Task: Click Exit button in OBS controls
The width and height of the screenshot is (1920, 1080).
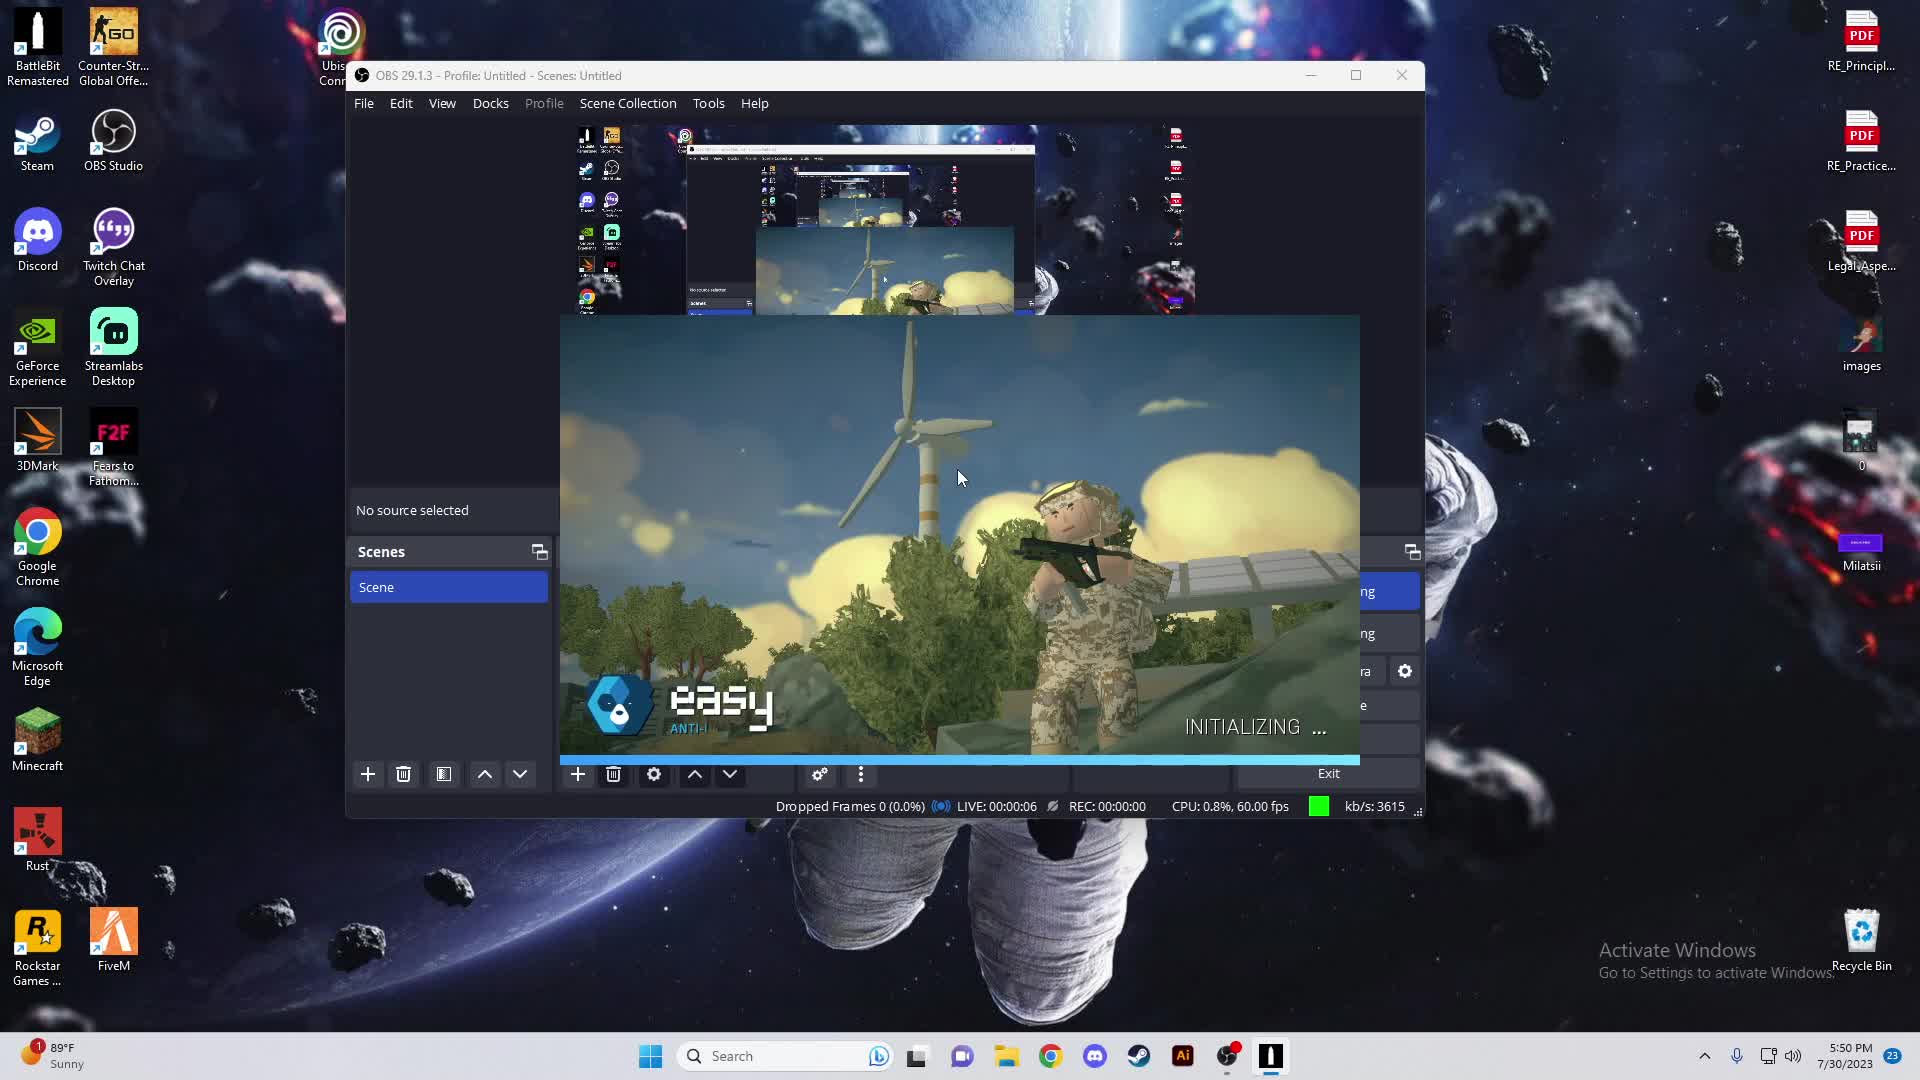Action: [1328, 773]
